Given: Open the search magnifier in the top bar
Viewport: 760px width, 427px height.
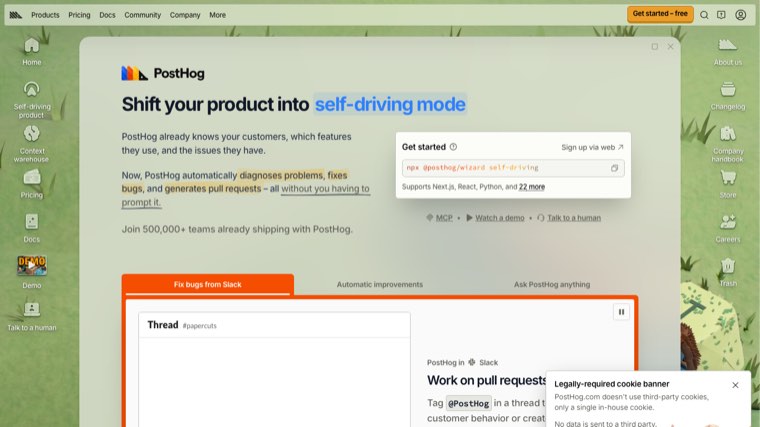Looking at the screenshot, I should pos(704,15).
